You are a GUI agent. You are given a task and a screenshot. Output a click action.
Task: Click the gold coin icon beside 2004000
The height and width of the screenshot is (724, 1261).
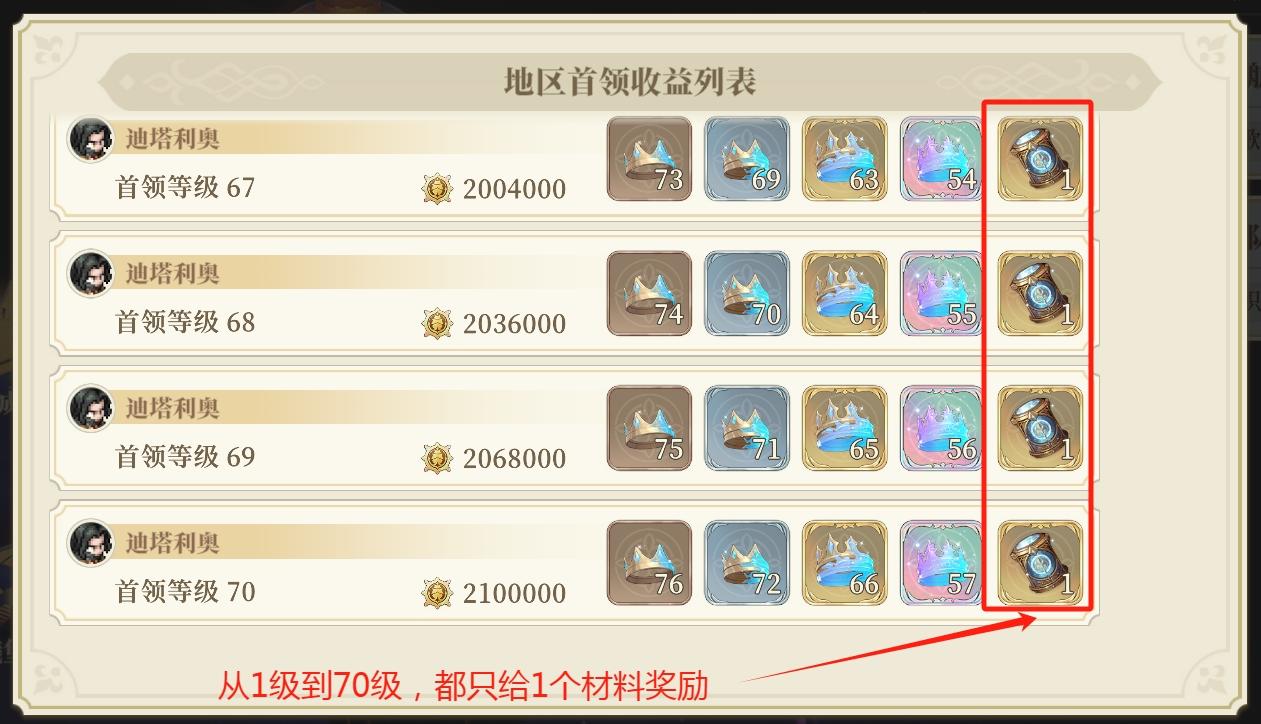tap(437, 189)
